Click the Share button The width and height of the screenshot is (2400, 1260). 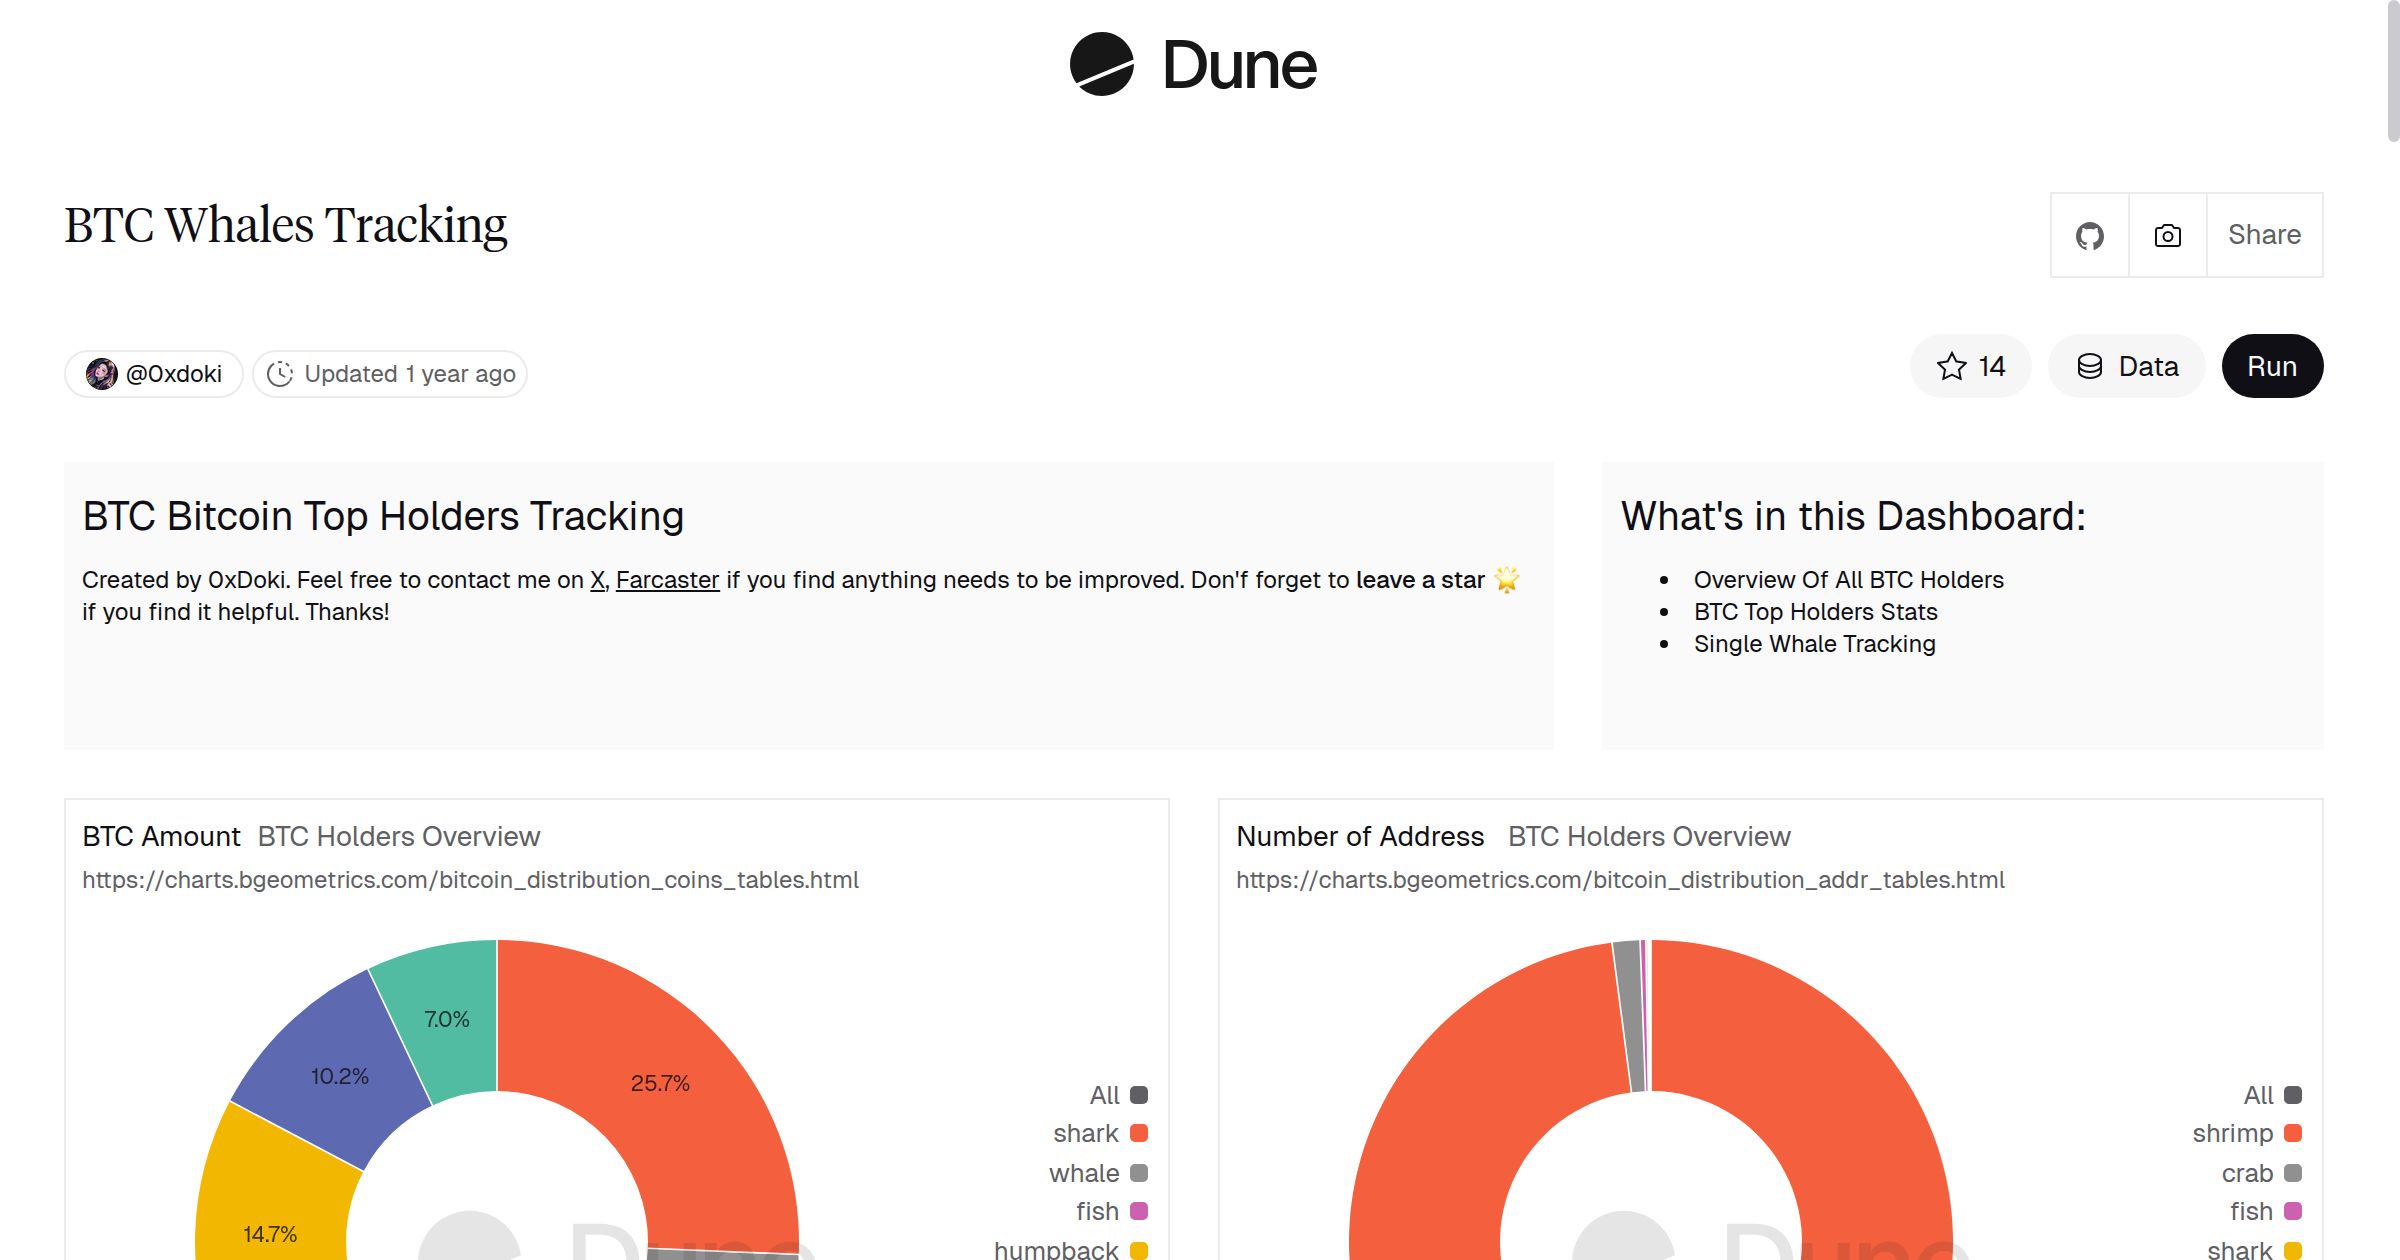click(2263, 235)
